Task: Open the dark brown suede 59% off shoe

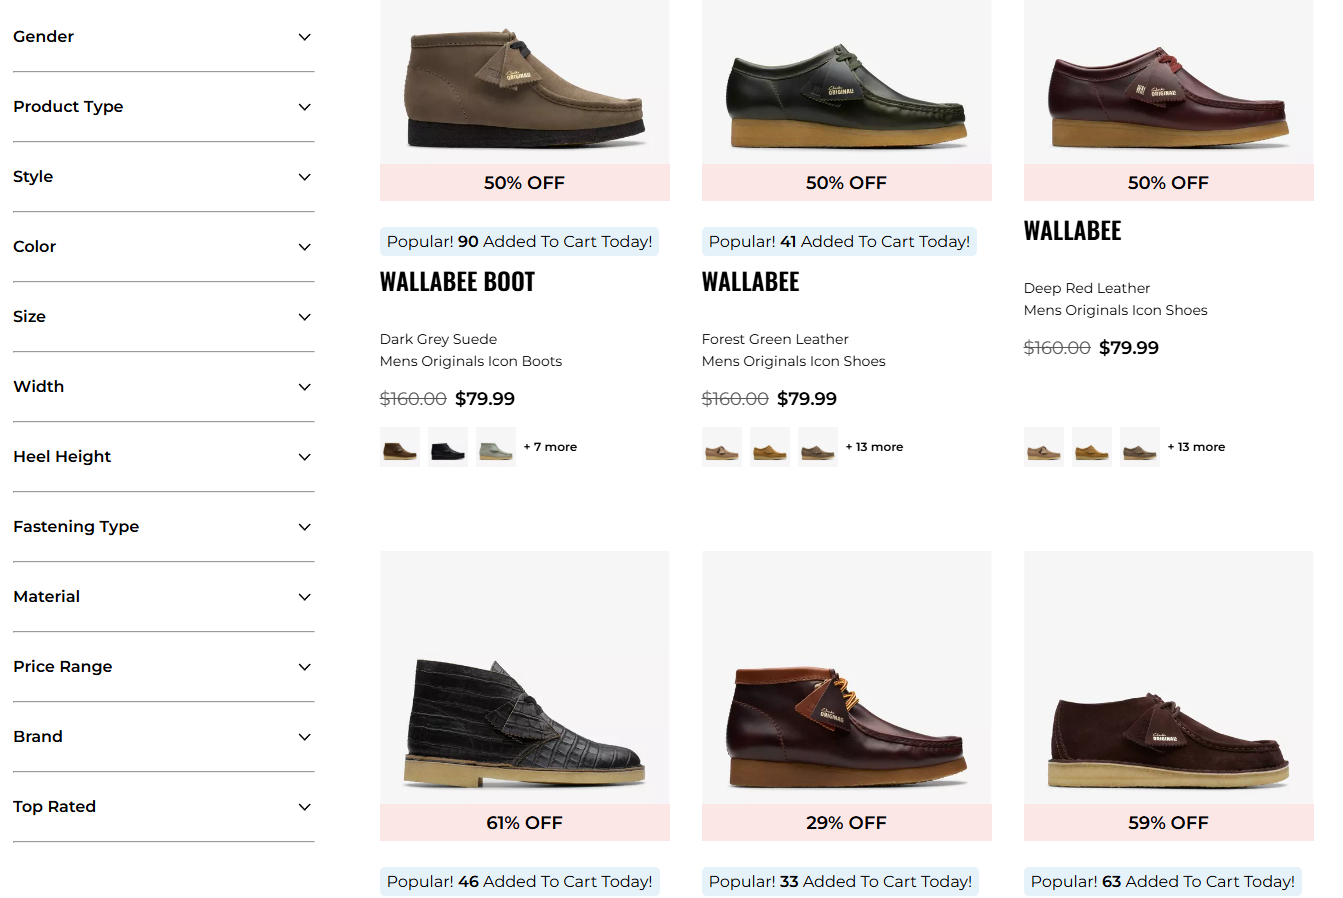Action: (x=1169, y=678)
